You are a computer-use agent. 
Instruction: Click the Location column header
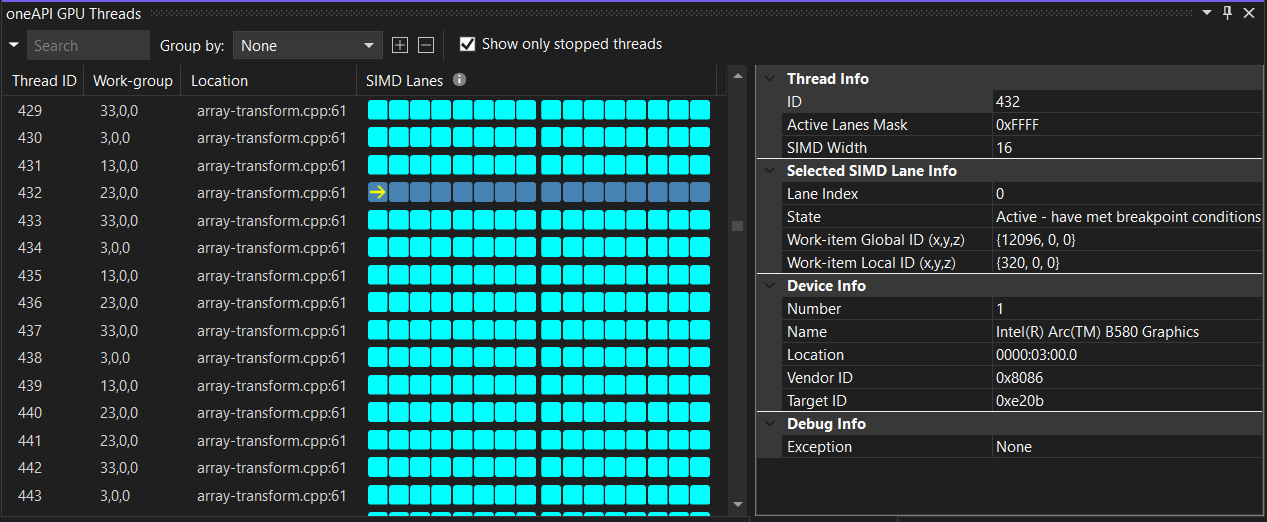pos(219,81)
